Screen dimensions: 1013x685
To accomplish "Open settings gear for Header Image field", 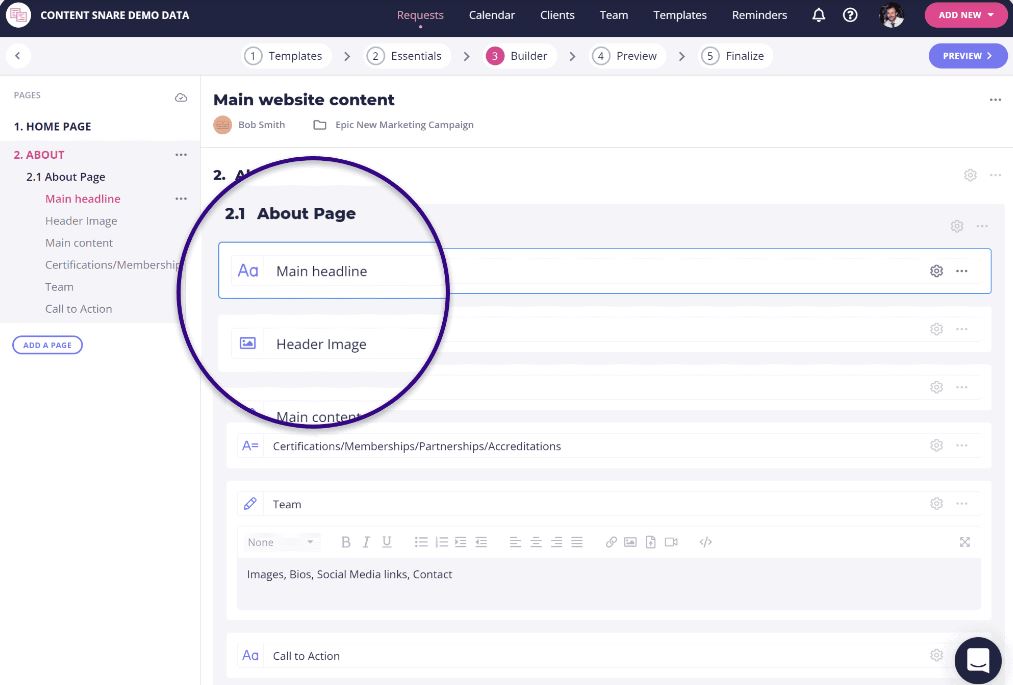I will coord(936,330).
